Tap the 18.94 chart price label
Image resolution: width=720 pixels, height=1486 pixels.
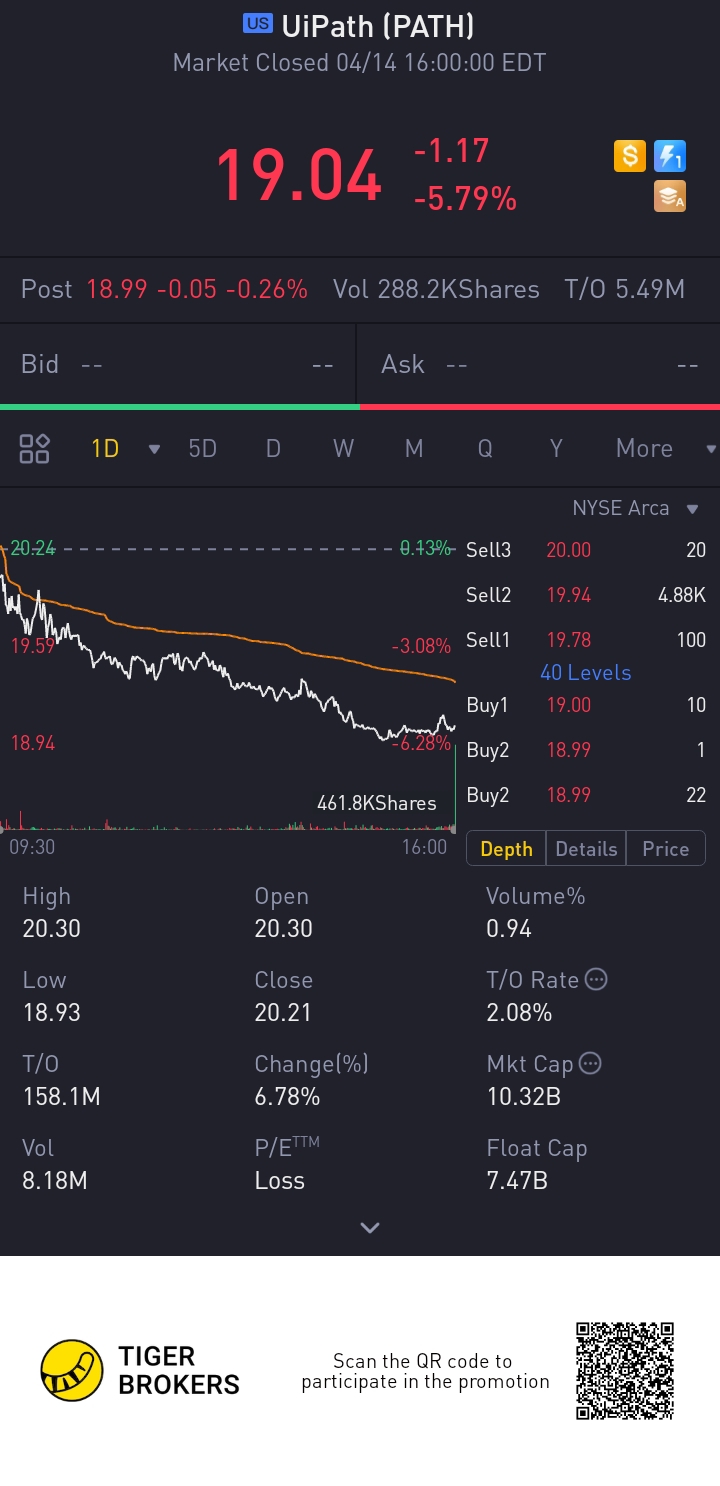(x=32, y=743)
